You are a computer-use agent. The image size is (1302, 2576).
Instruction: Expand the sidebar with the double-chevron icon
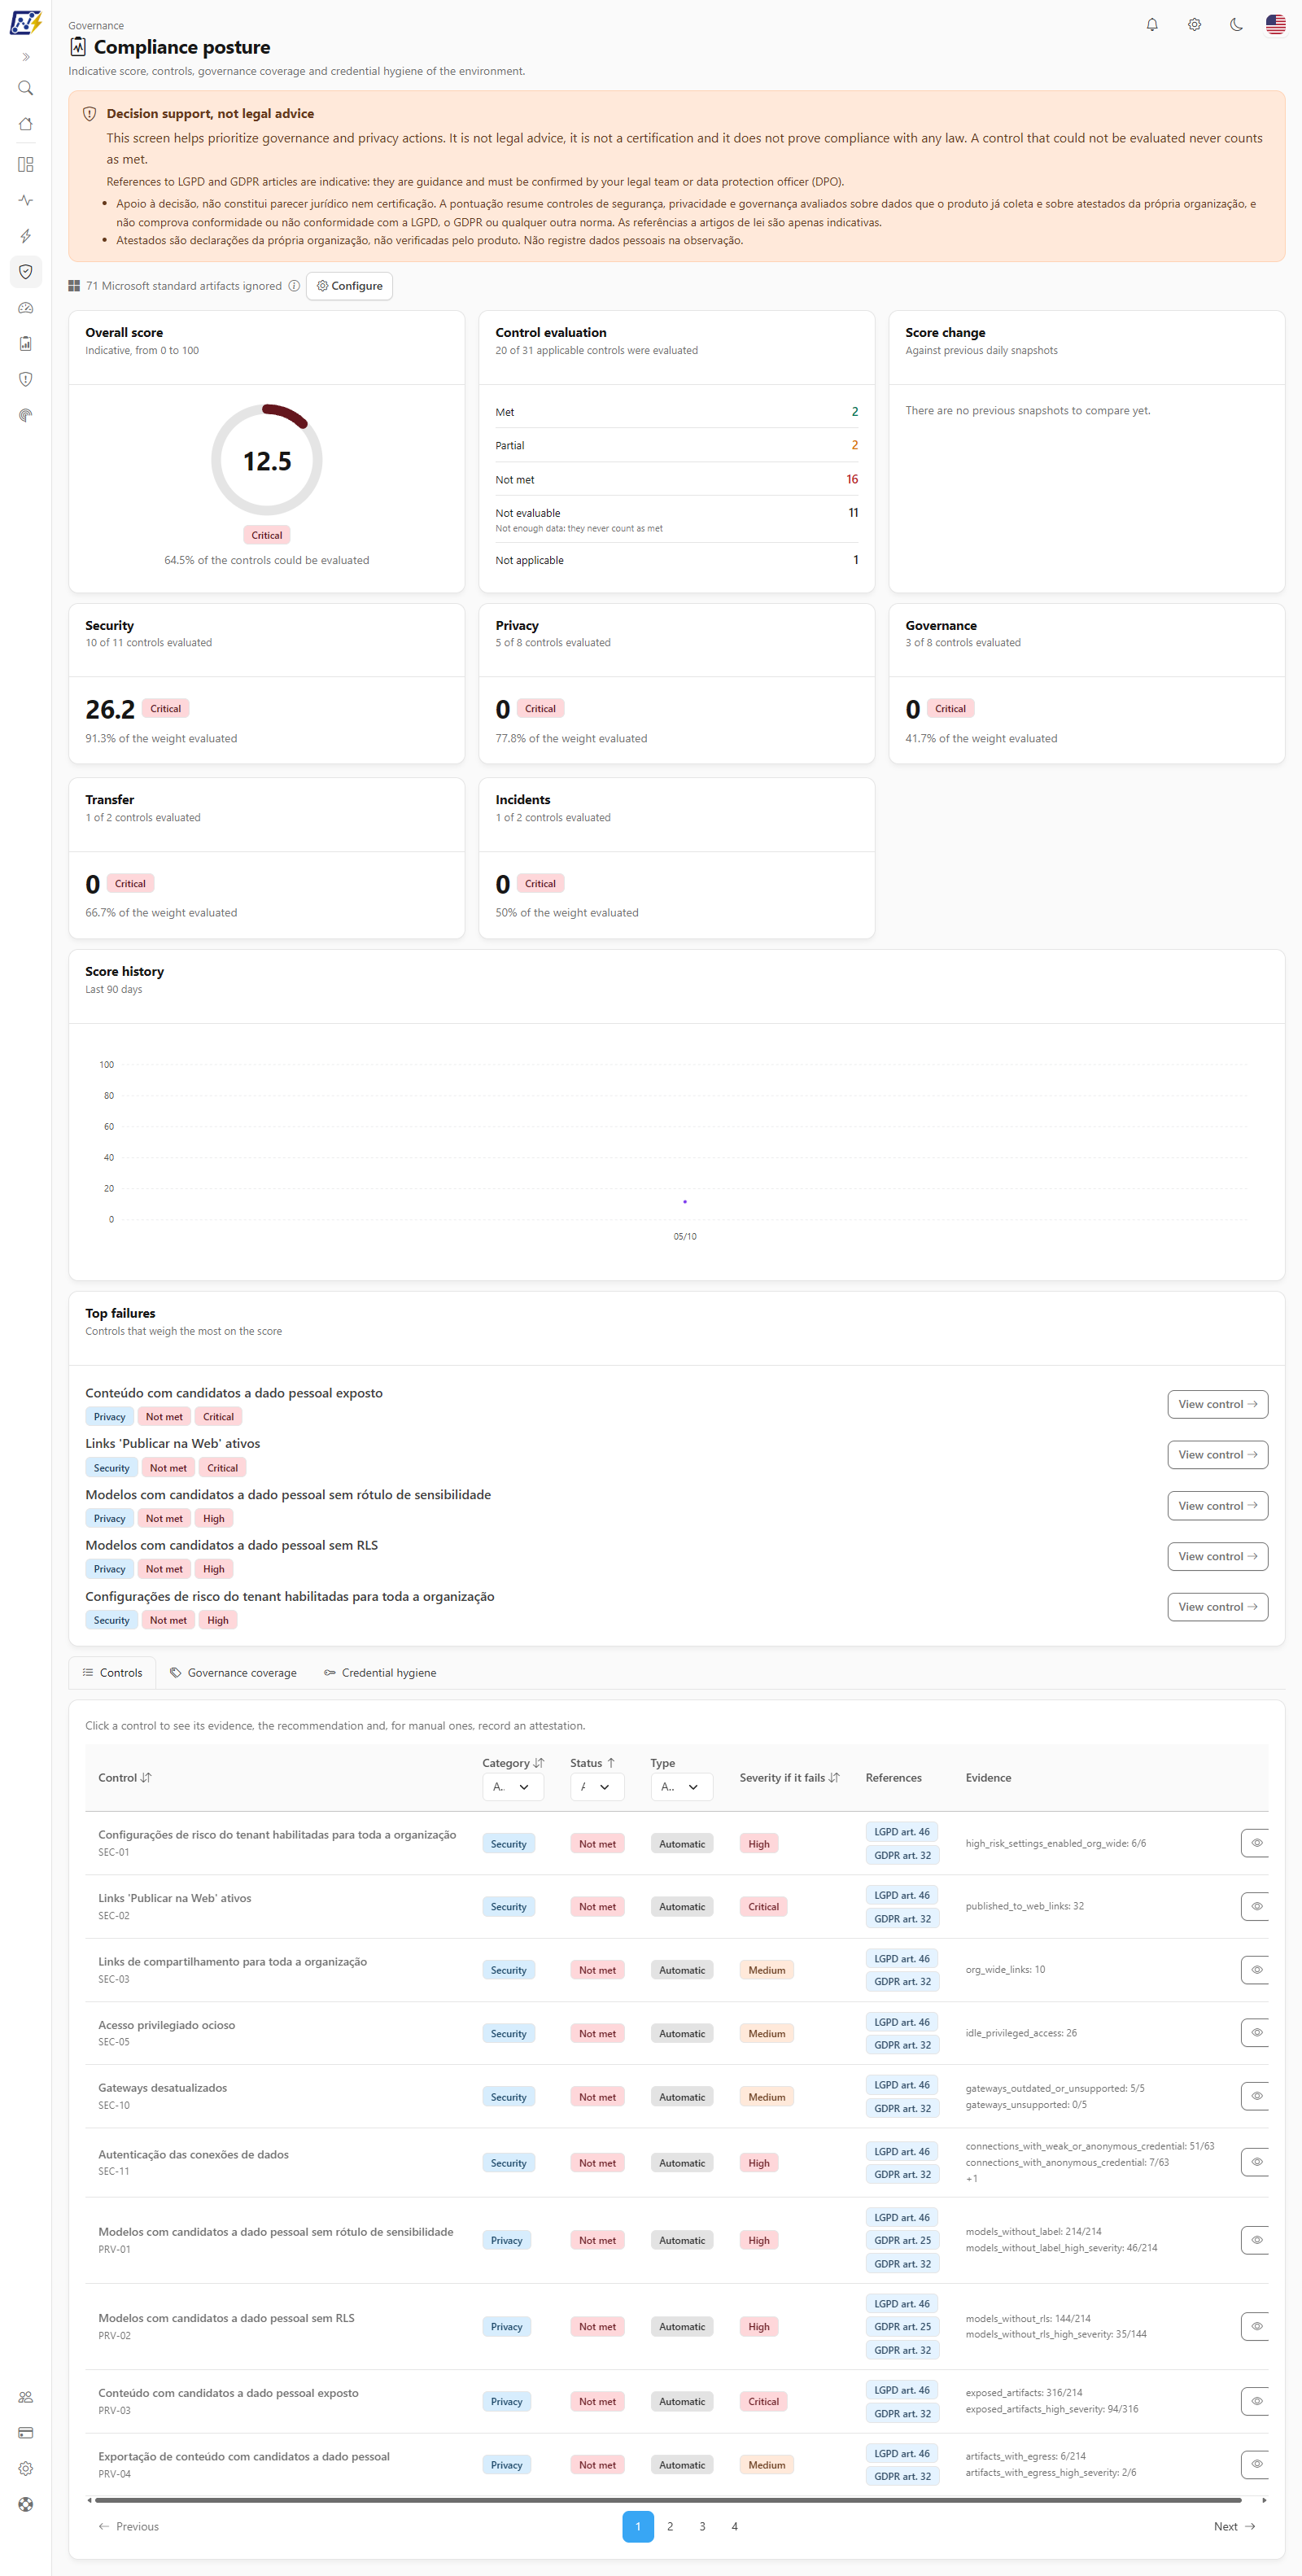26,57
